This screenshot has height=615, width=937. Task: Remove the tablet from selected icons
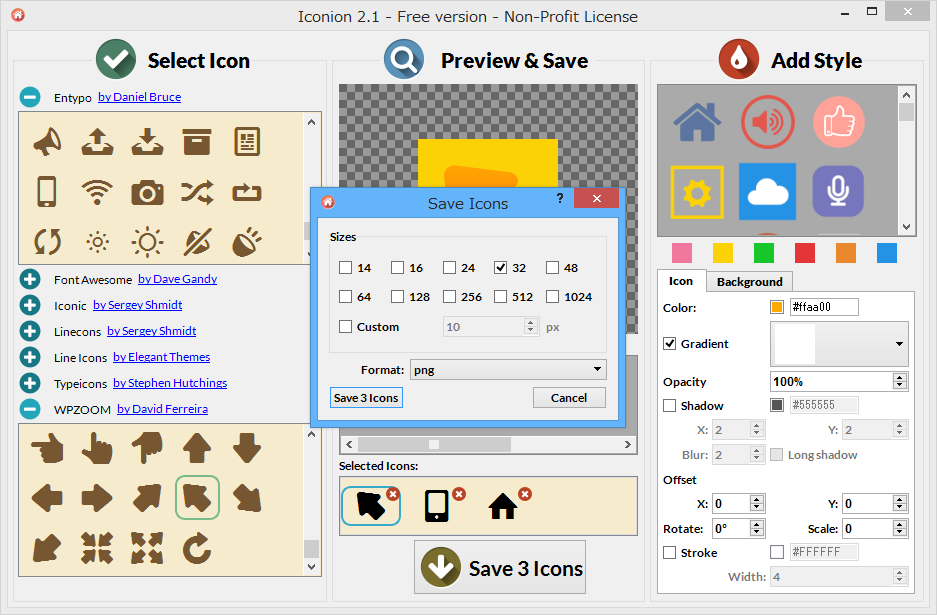[459, 494]
